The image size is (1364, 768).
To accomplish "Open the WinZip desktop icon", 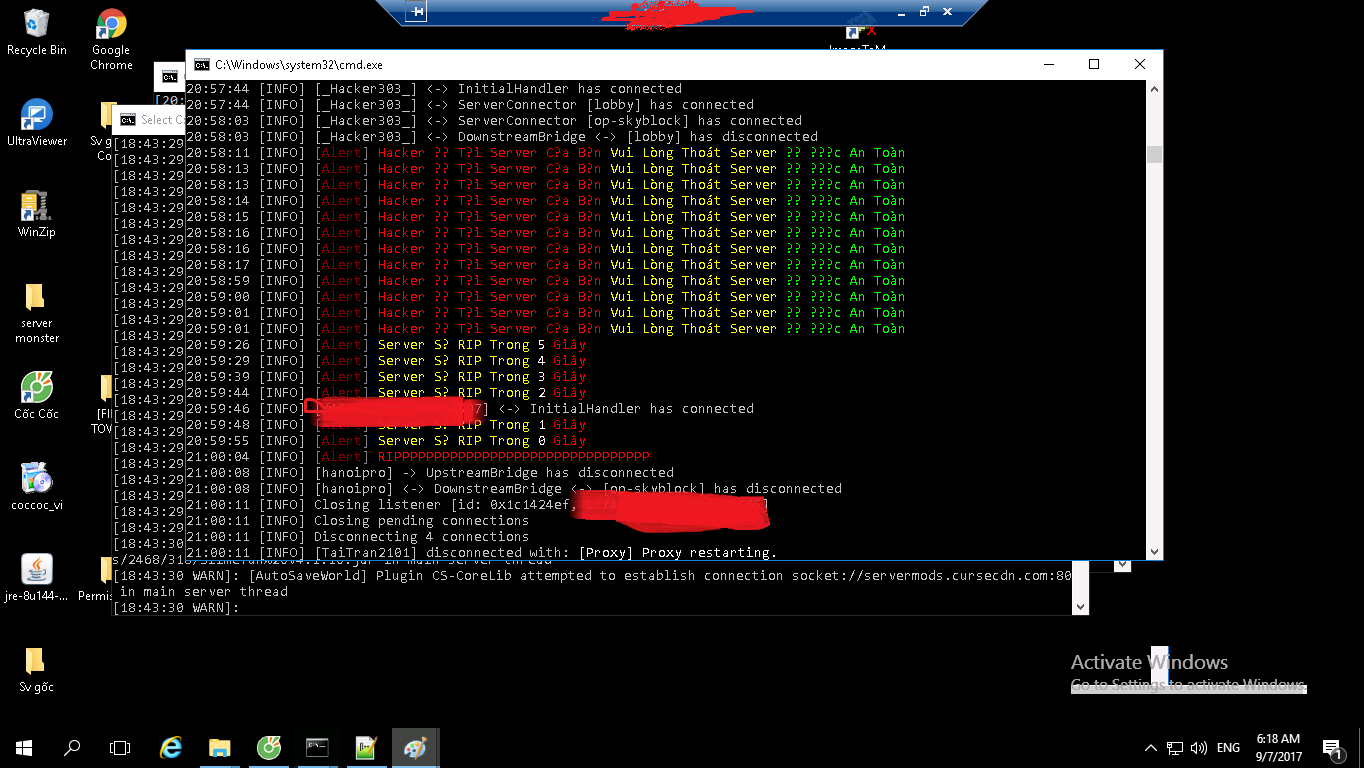I will 36,213.
